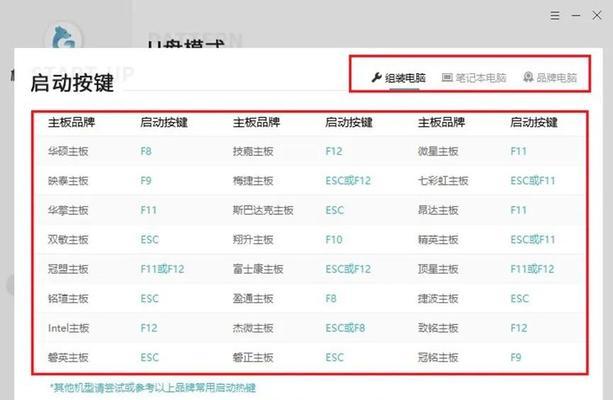The image size is (613, 400).
Task: Switch to the 组装电脑 tab
Action: pos(399,78)
